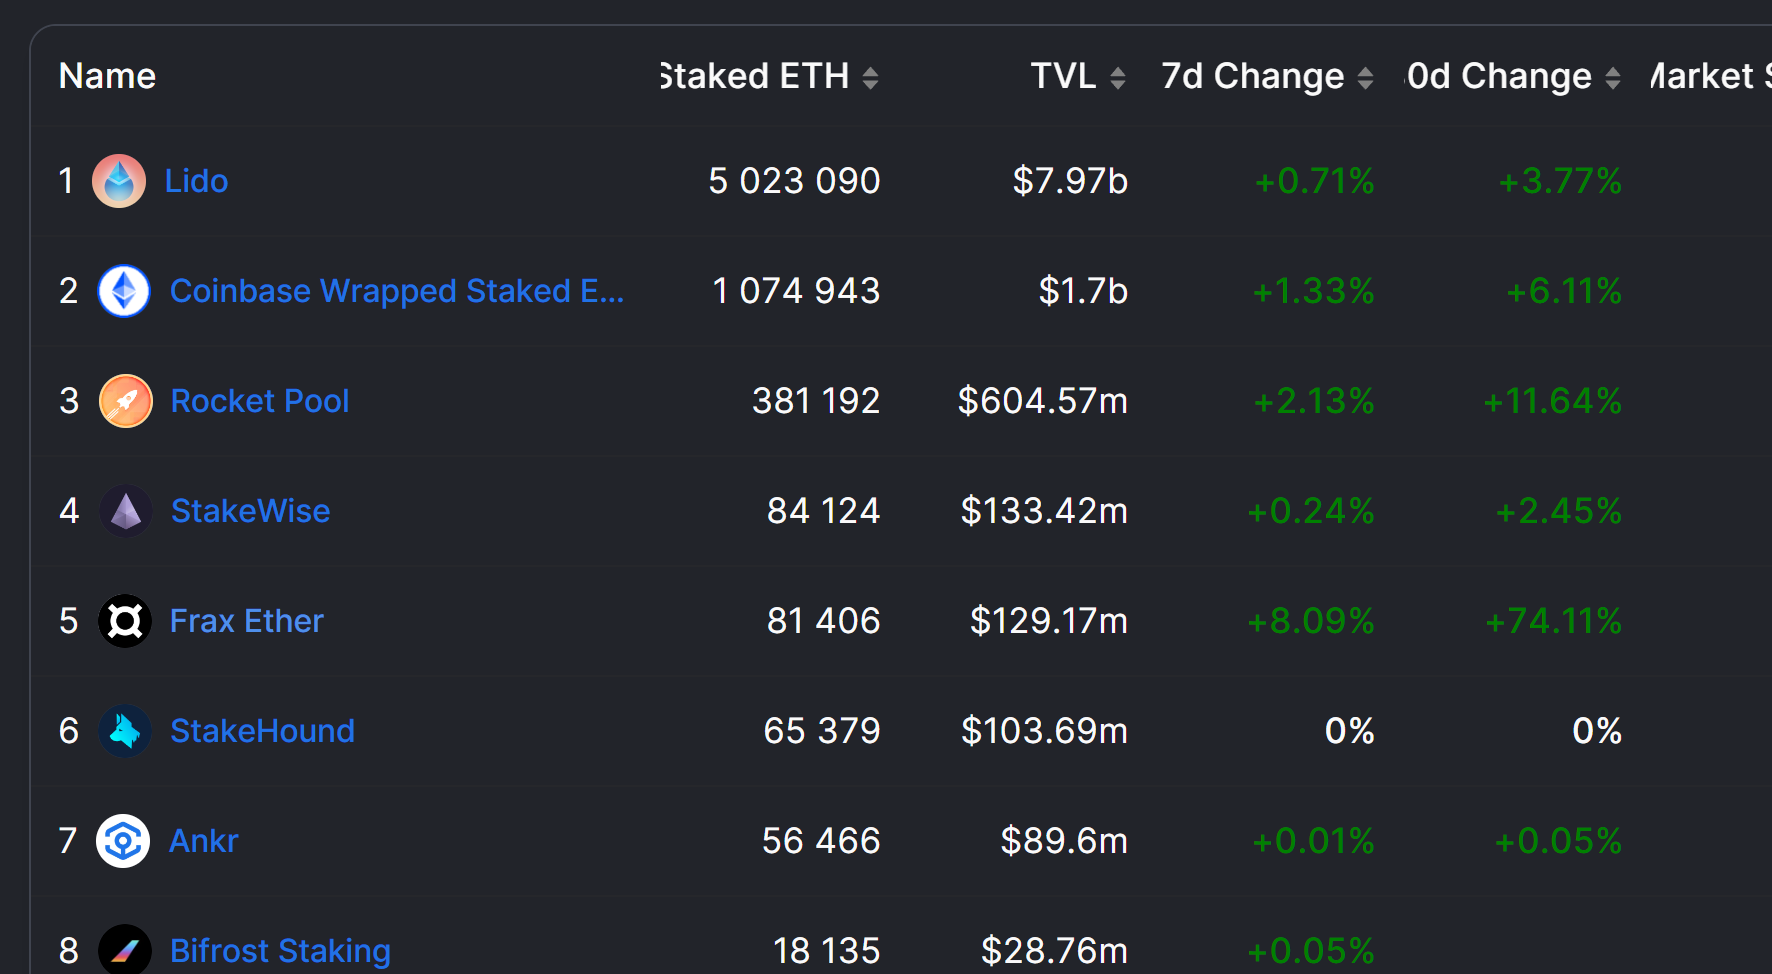Sort by 30d Change arrows icon

point(1612,78)
